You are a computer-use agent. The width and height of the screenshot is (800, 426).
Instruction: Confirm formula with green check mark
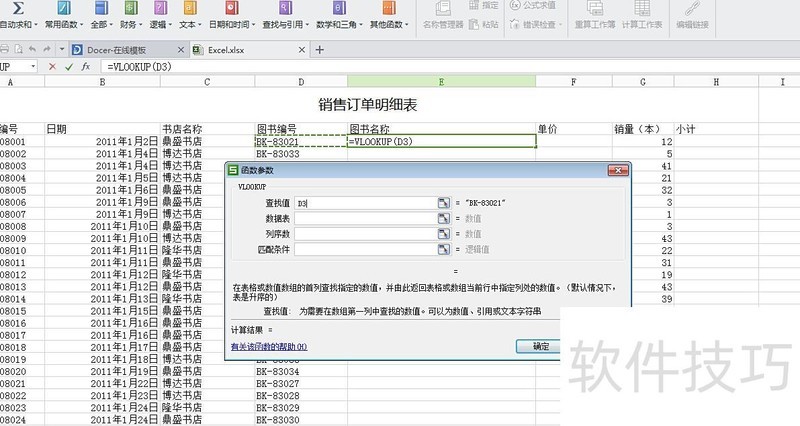69,67
